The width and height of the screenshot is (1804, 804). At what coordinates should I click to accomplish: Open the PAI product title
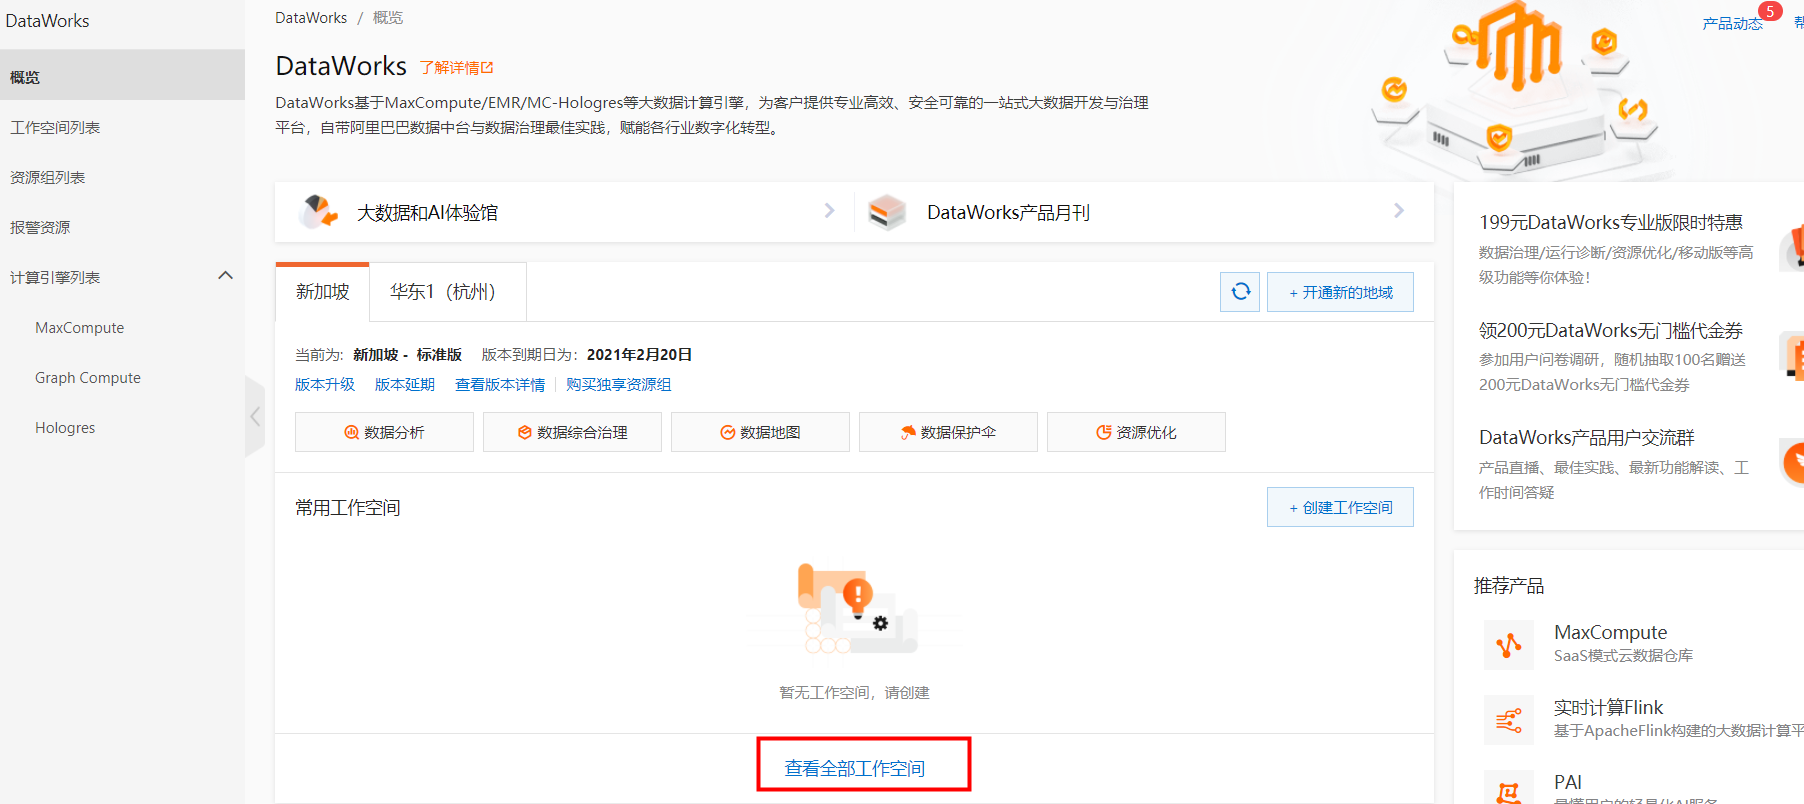click(1568, 782)
